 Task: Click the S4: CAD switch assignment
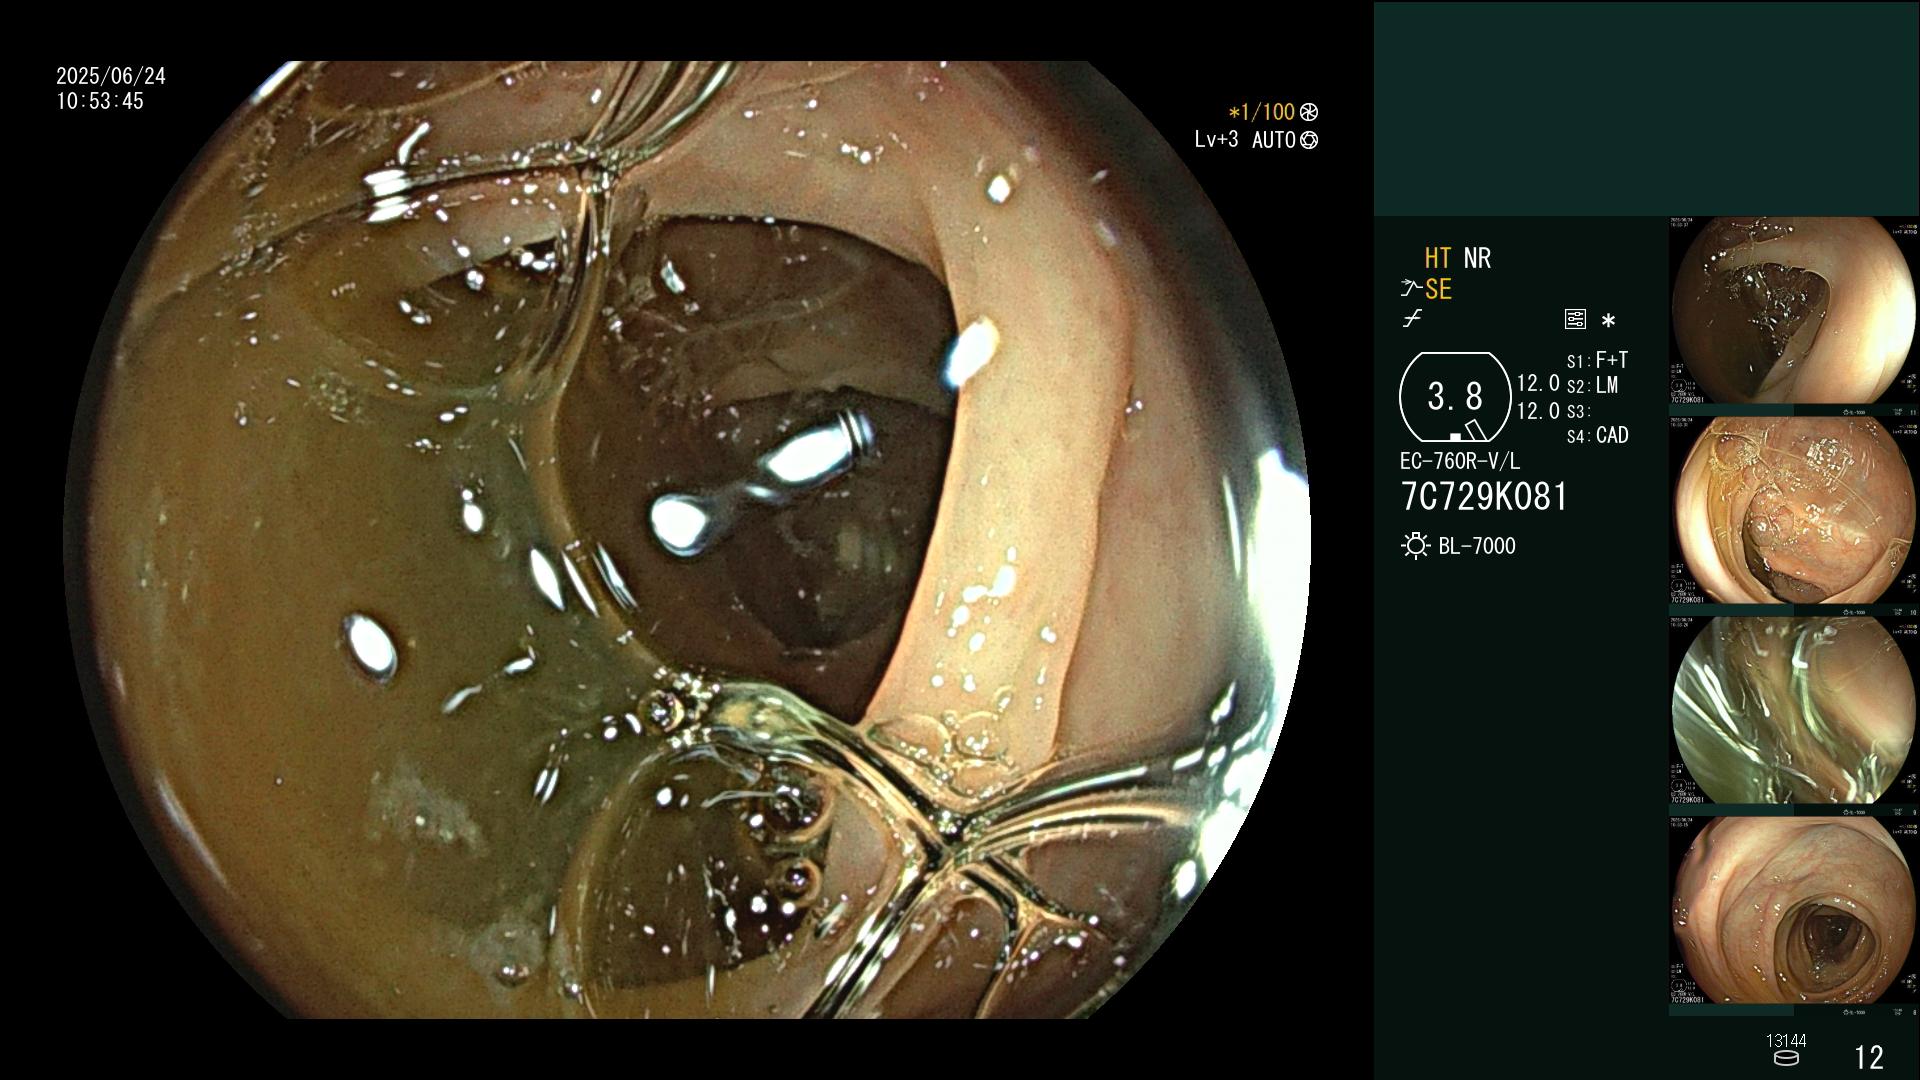1597,435
